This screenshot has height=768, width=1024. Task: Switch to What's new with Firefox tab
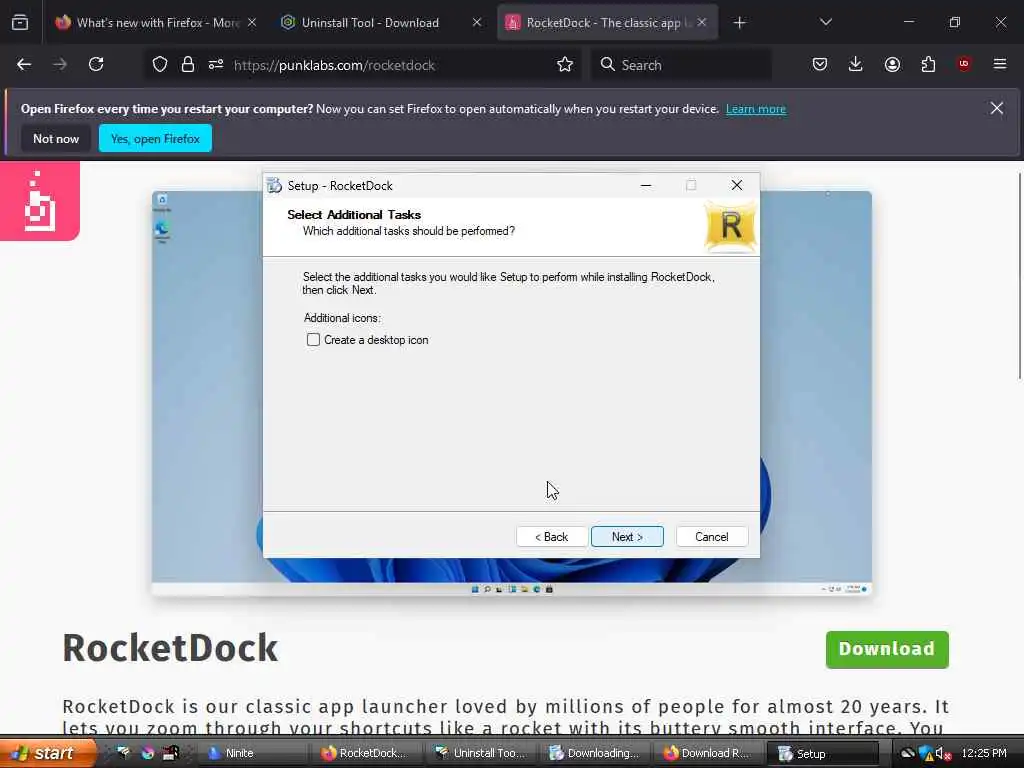(x=158, y=23)
